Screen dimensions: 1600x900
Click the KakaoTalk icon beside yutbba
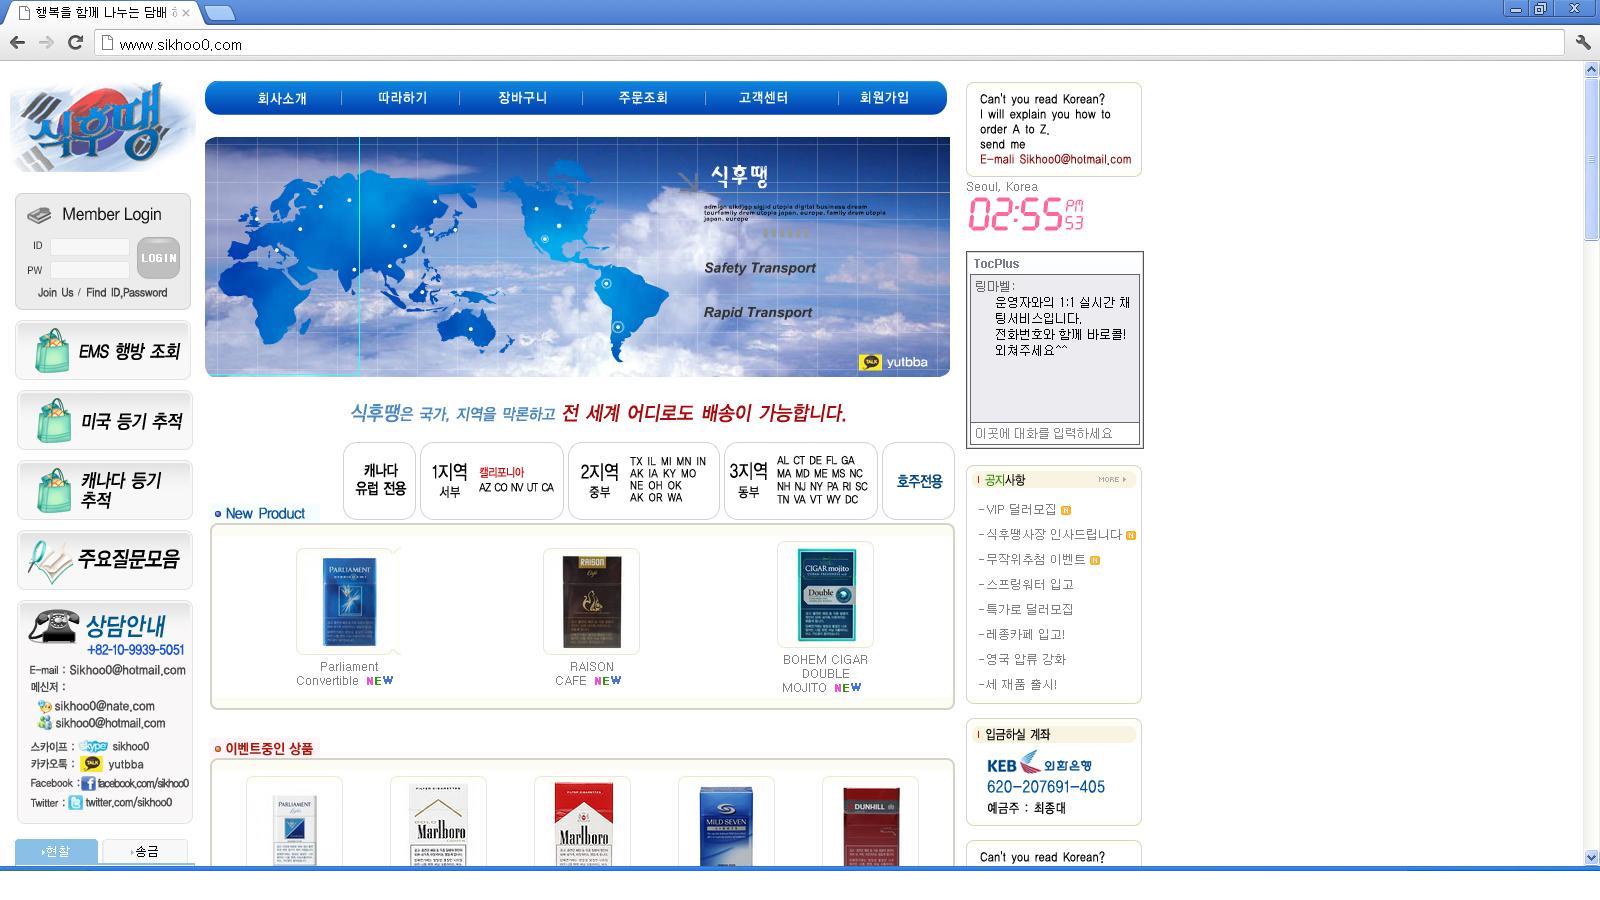91,764
